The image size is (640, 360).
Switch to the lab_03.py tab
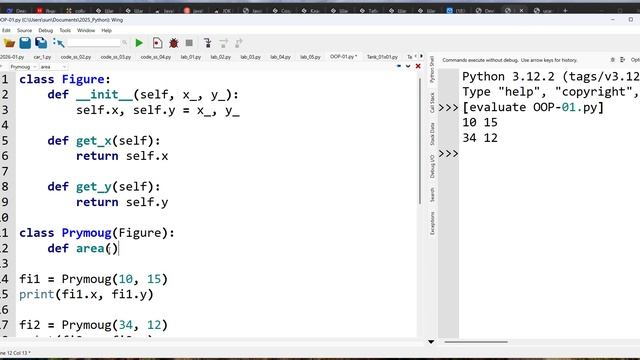click(251, 57)
